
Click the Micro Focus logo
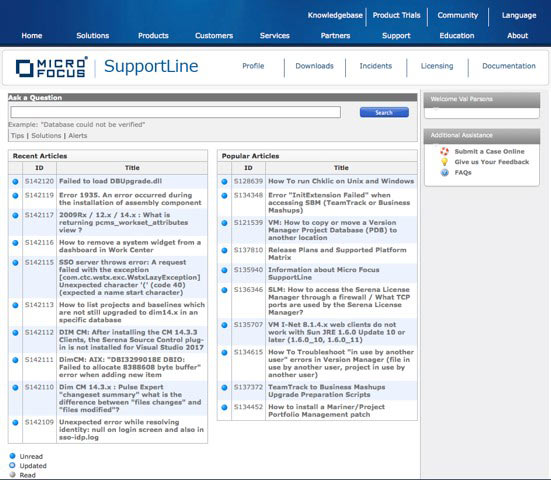point(51,67)
